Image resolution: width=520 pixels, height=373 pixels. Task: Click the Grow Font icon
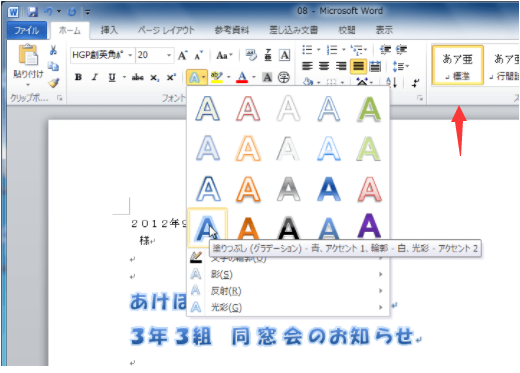(x=182, y=55)
